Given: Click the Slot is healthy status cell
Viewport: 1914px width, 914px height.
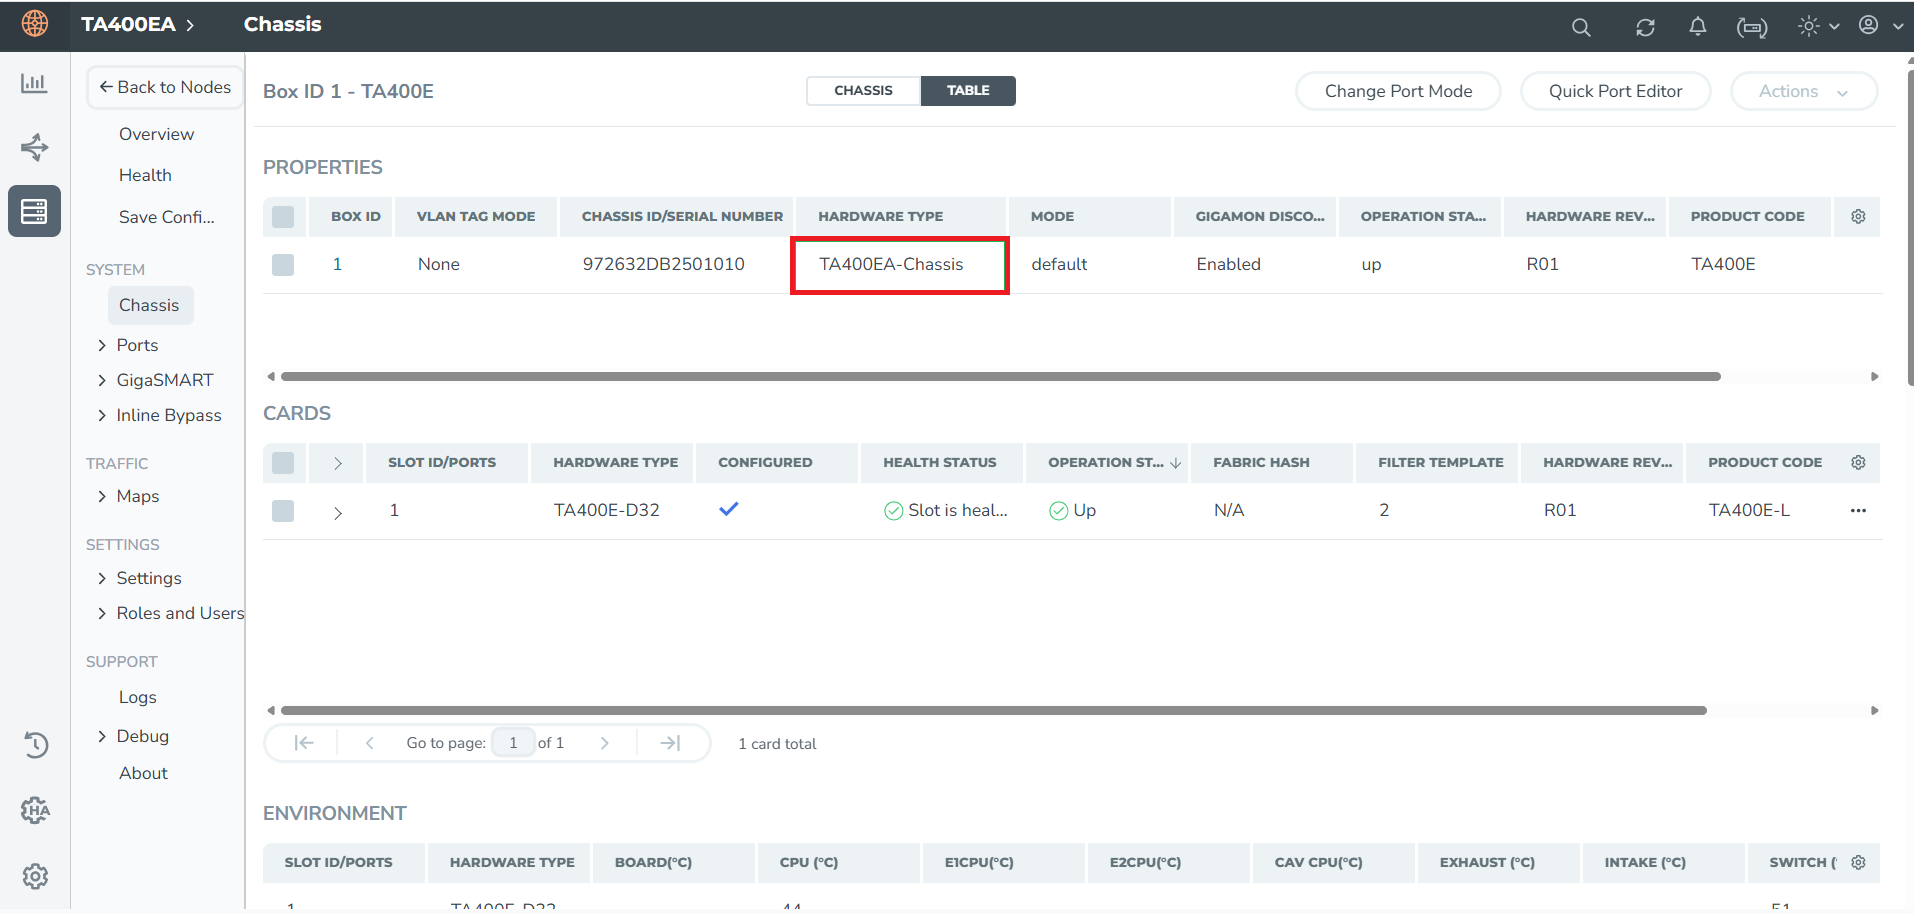Looking at the screenshot, I should (x=946, y=510).
